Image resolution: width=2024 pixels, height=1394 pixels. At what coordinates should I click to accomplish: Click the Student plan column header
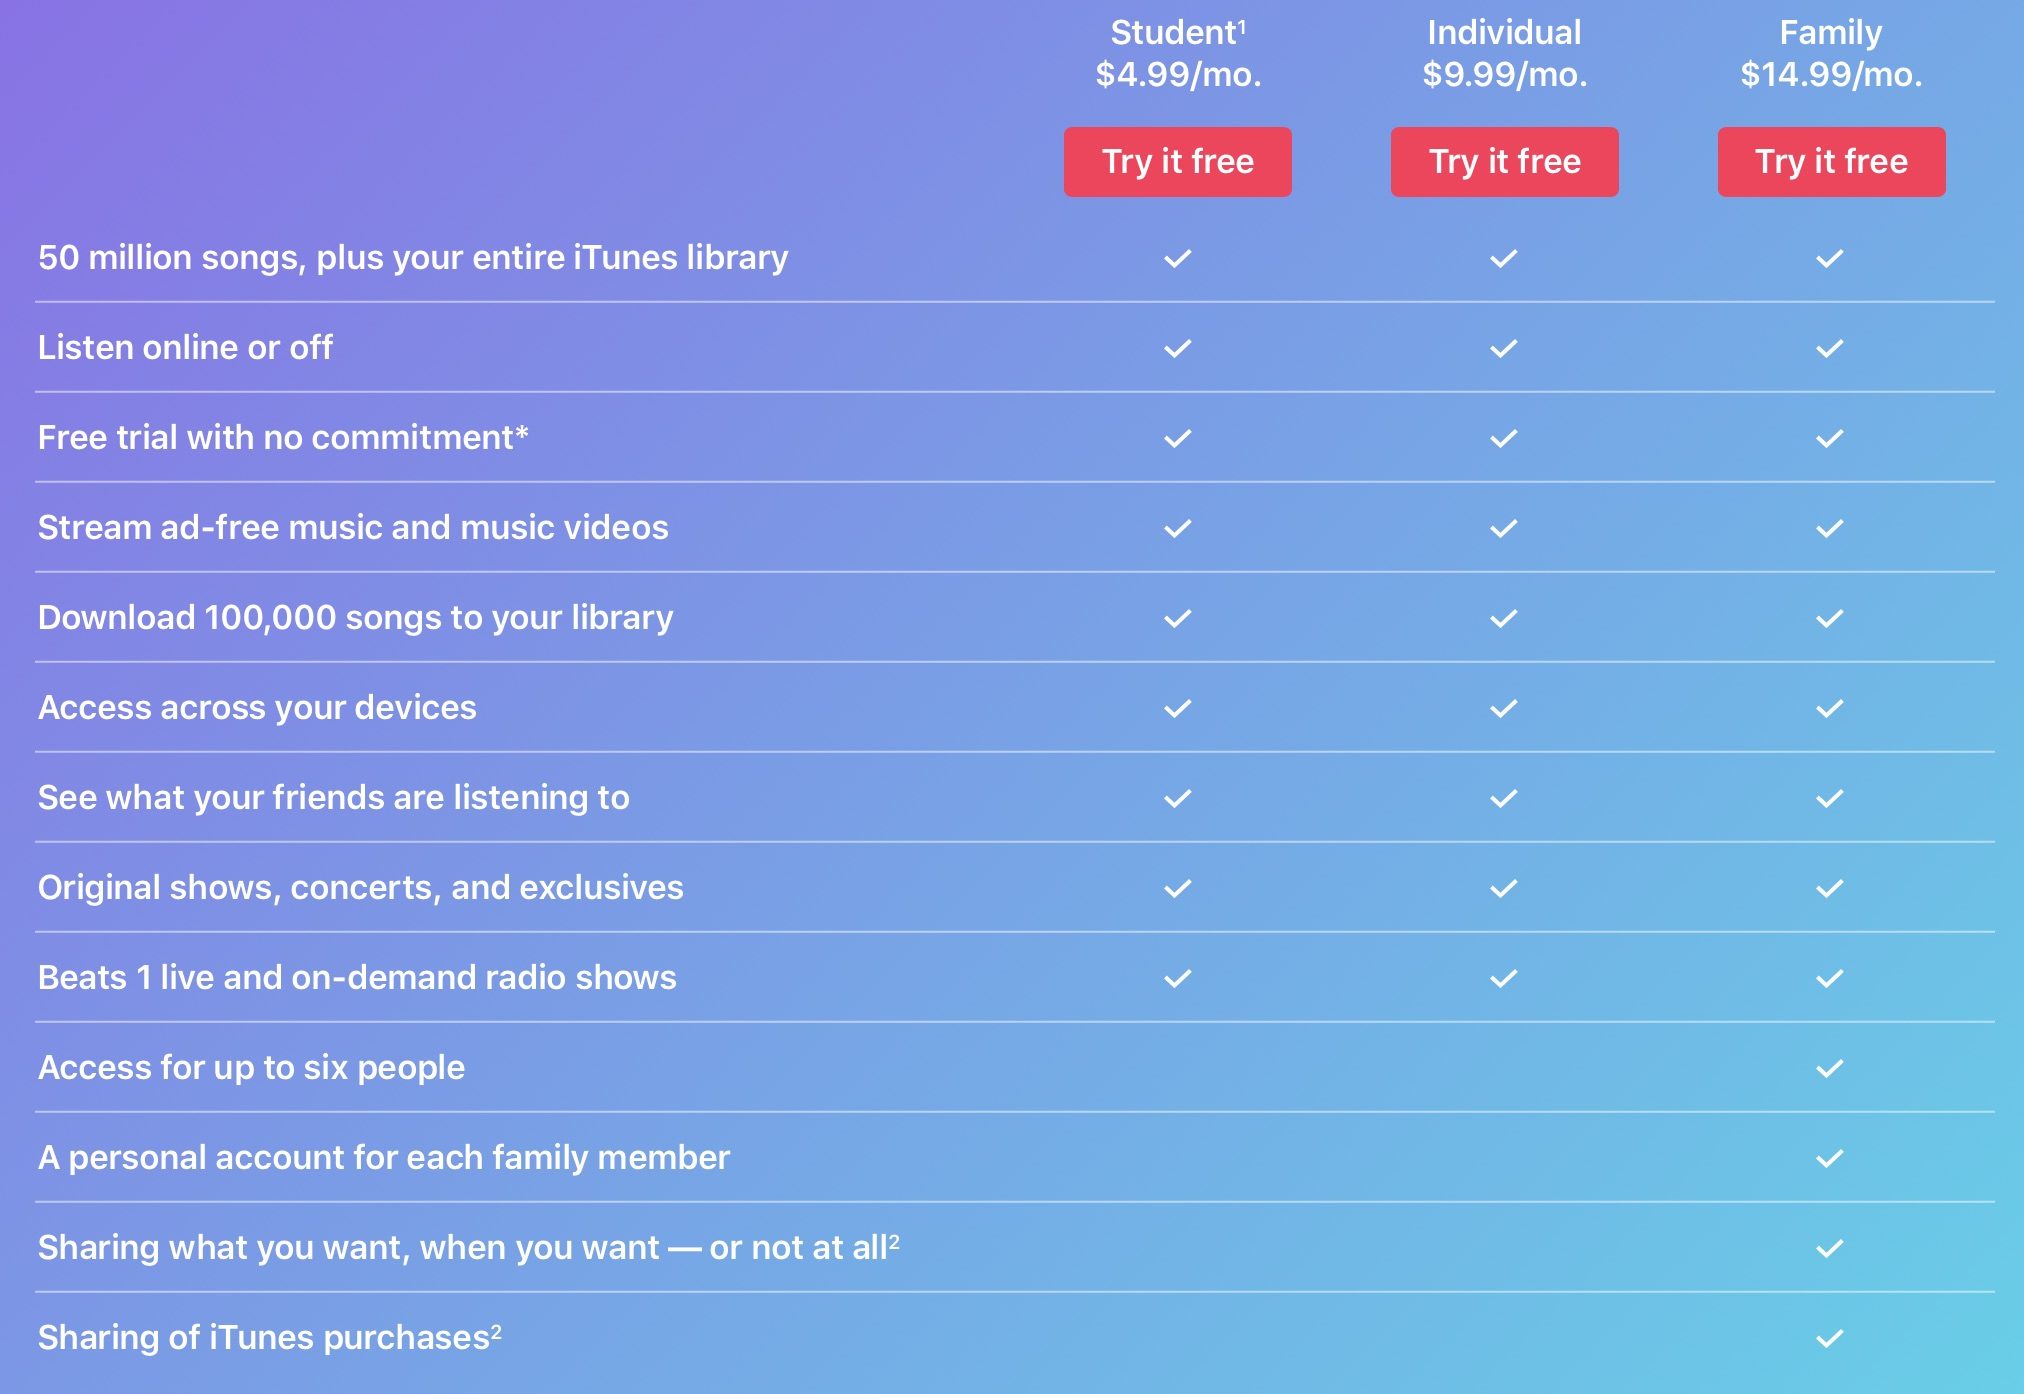pyautogui.click(x=1178, y=31)
